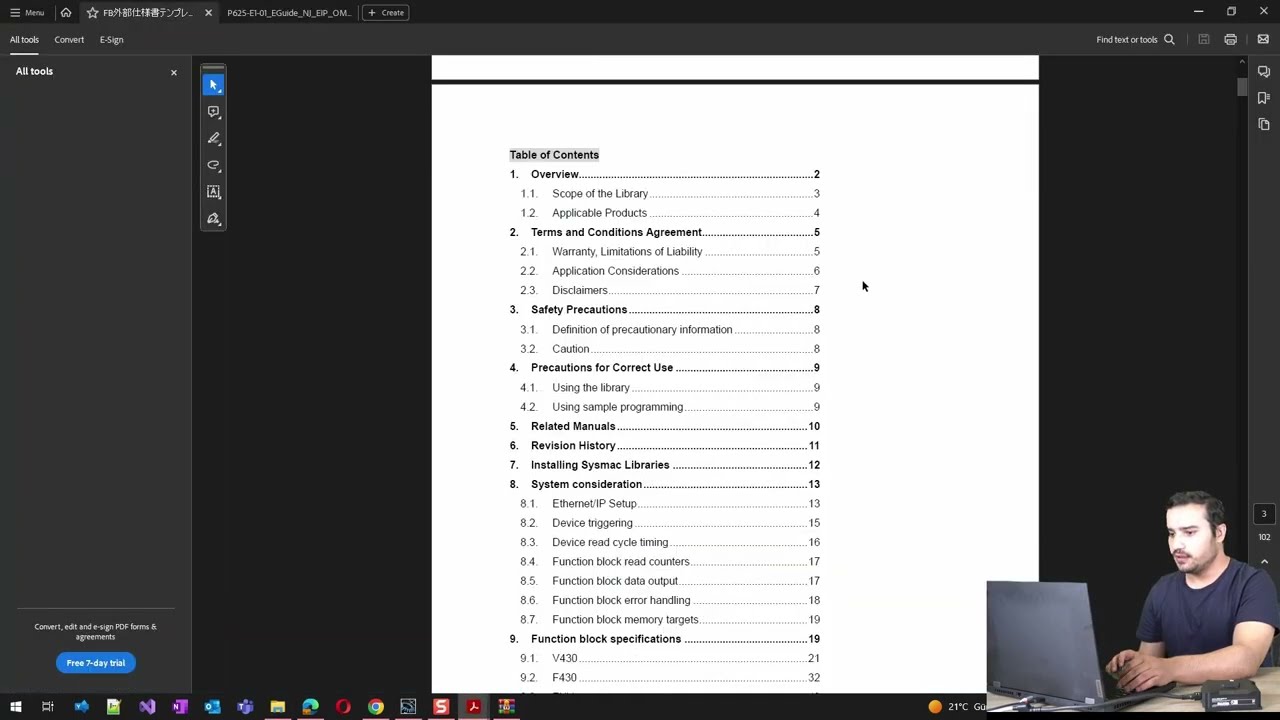This screenshot has height=720, width=1280.
Task: Open the Comments pane on right rail
Action: pyautogui.click(x=1264, y=72)
